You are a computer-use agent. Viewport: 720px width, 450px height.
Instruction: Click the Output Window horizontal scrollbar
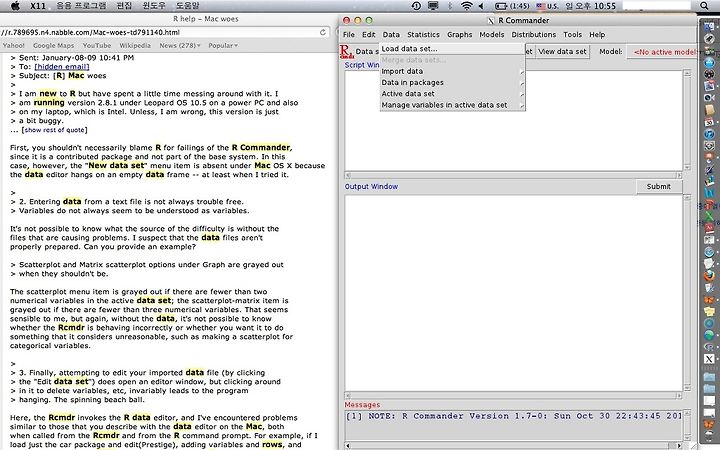513,395
